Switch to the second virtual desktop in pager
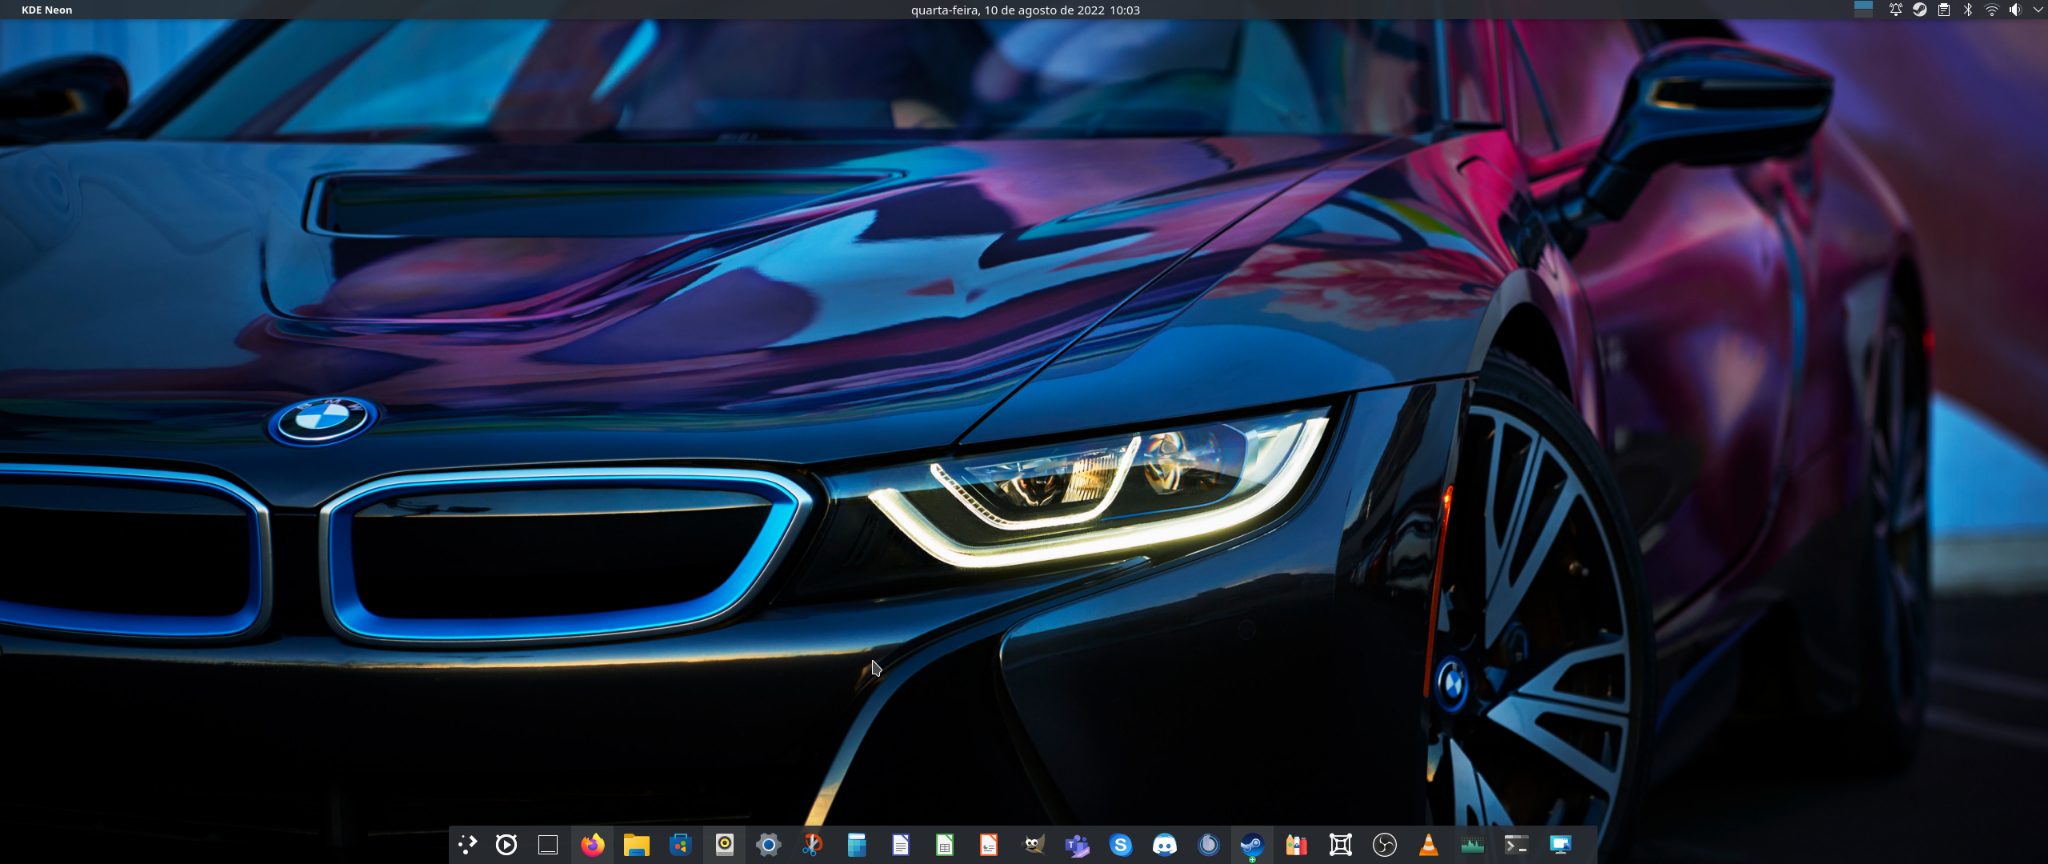The image size is (2048, 864). (1863, 14)
